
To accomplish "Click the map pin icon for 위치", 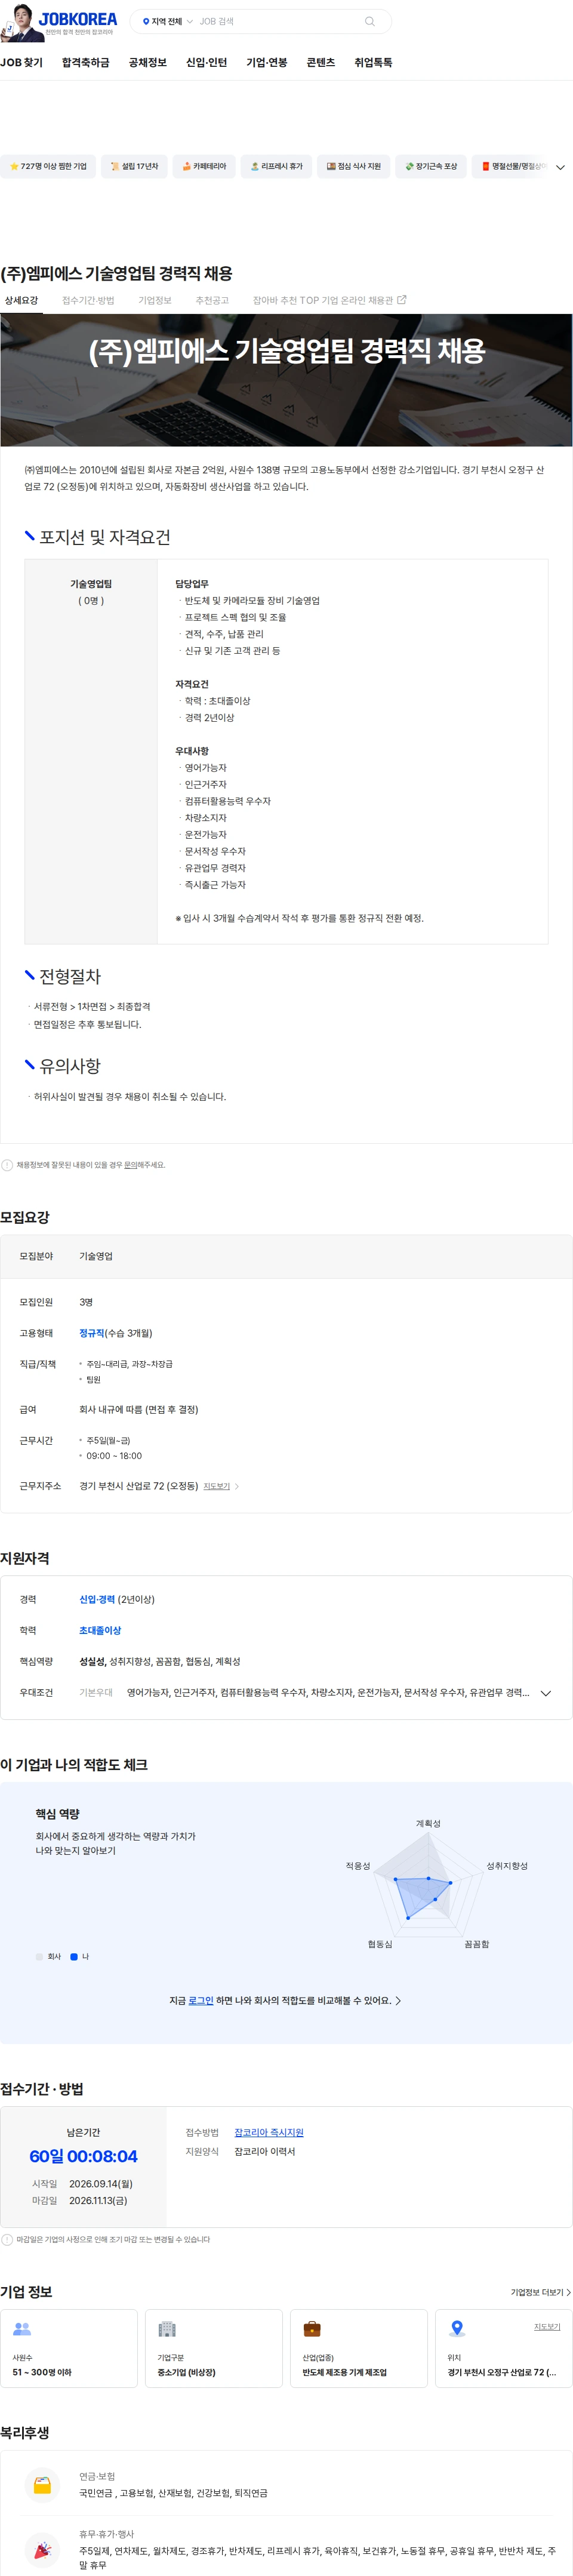I will pos(457,2329).
